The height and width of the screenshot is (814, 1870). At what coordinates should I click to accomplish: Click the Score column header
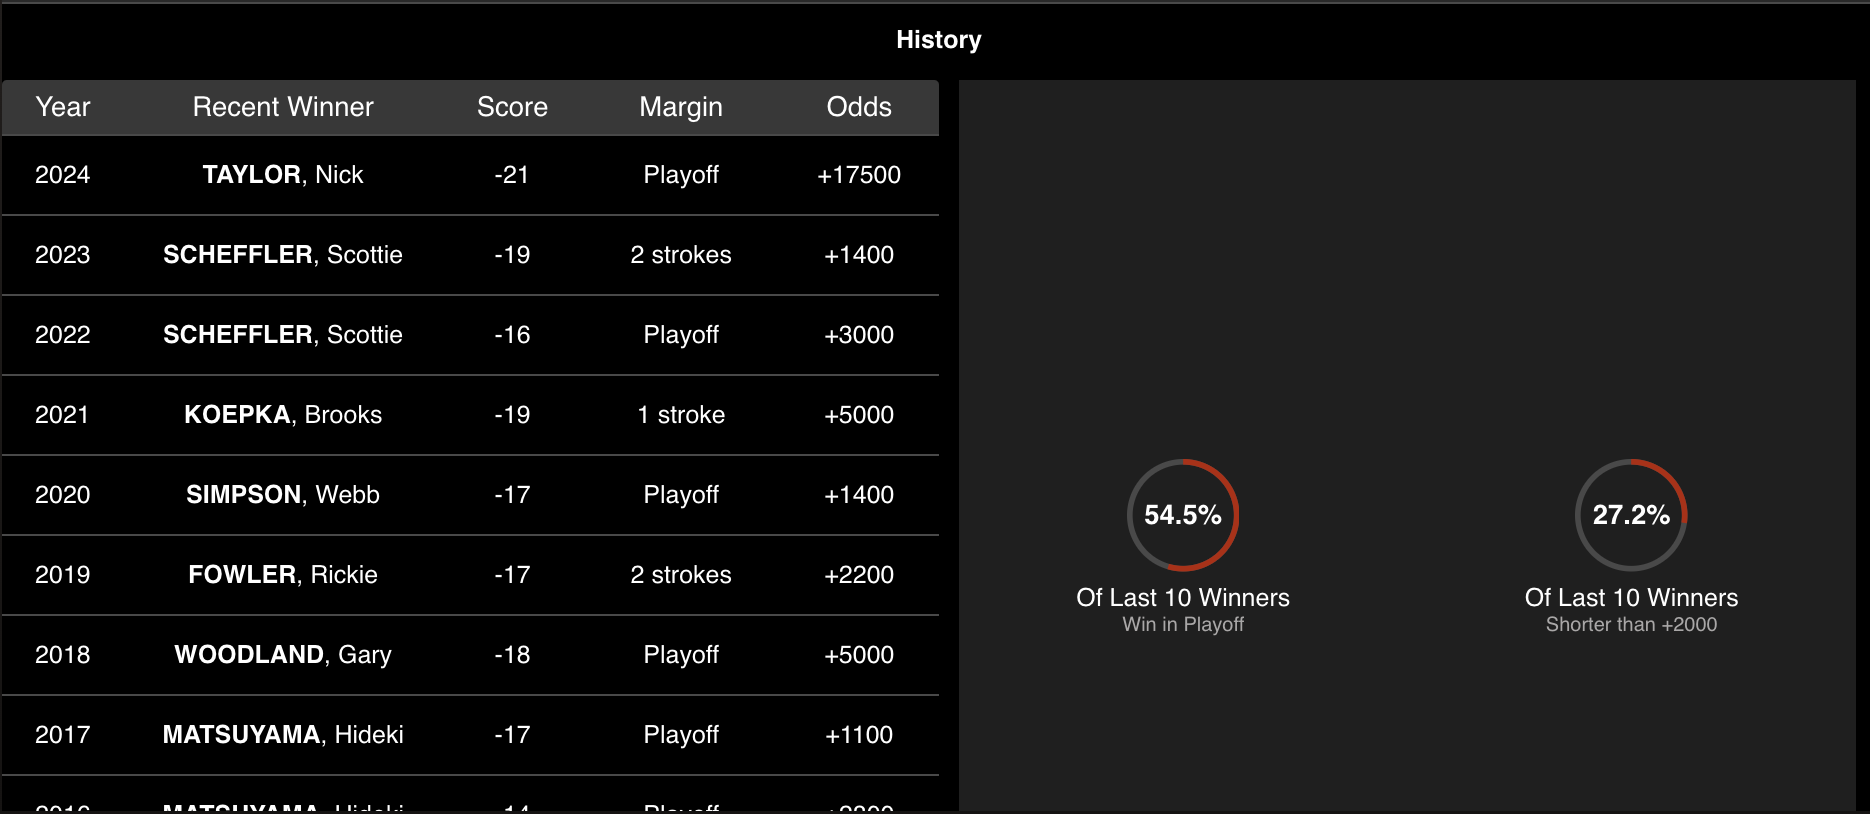512,107
